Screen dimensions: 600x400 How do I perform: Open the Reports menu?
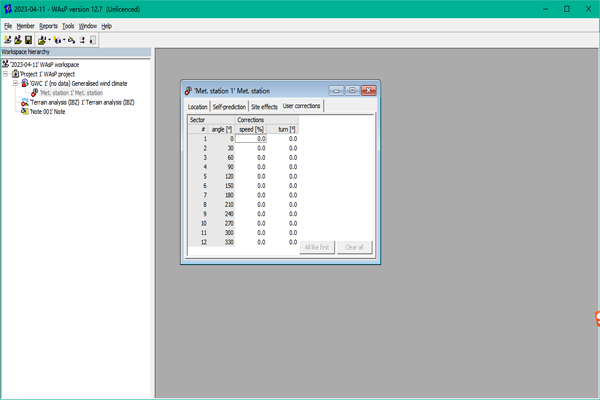point(48,26)
